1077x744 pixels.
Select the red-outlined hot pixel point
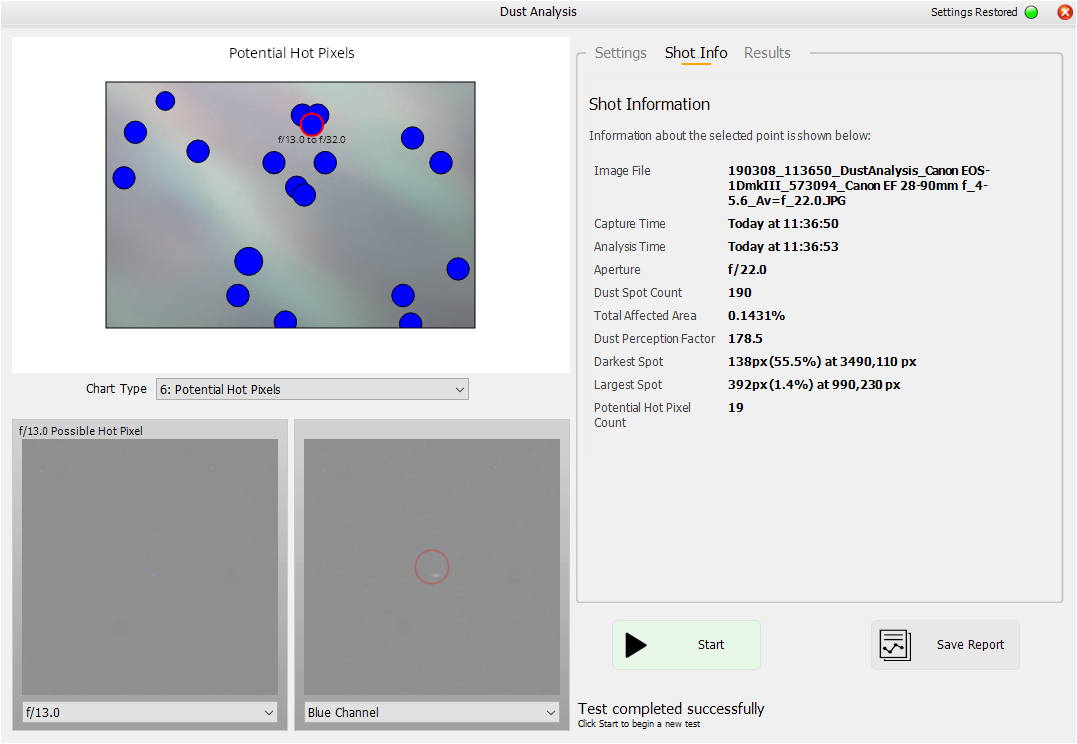point(312,124)
